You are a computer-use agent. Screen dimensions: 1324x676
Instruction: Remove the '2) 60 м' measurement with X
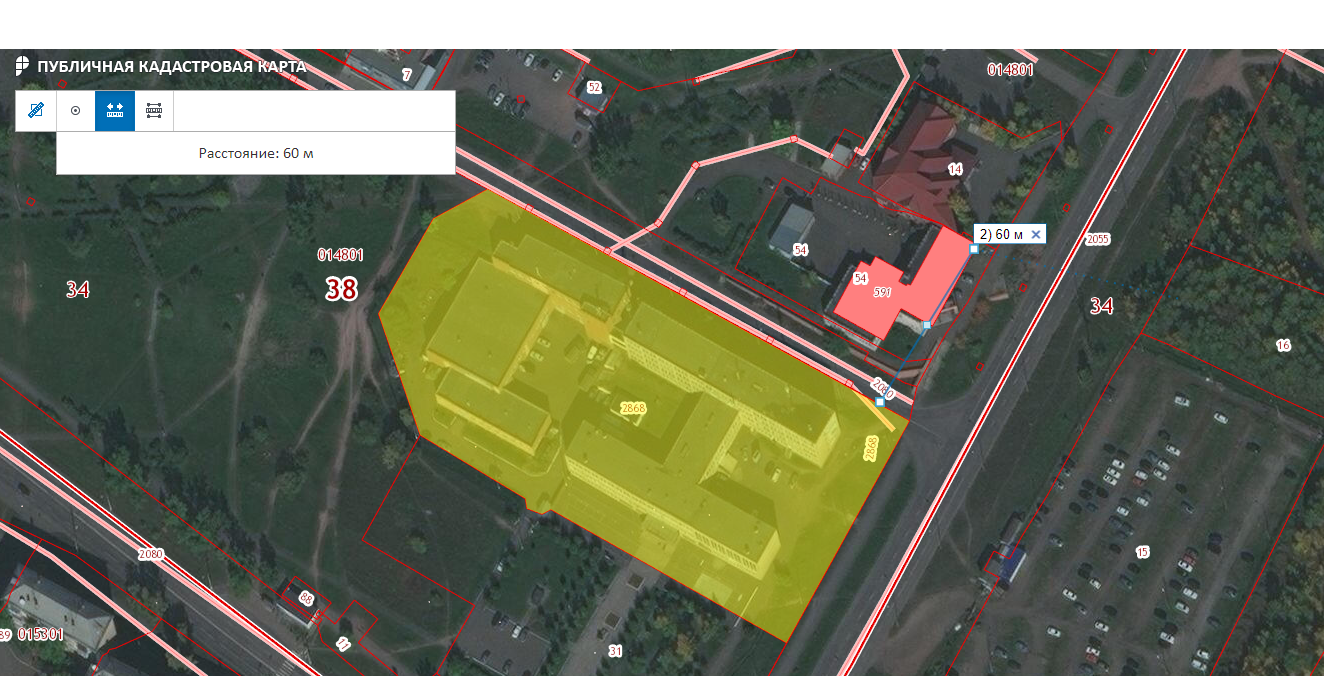[x=1036, y=234]
